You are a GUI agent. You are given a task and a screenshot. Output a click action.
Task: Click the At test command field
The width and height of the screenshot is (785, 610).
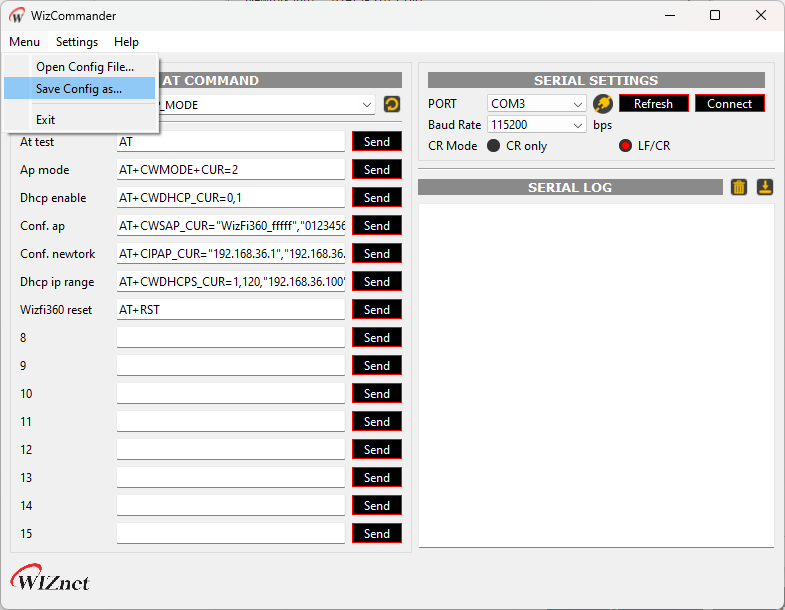[x=231, y=142]
